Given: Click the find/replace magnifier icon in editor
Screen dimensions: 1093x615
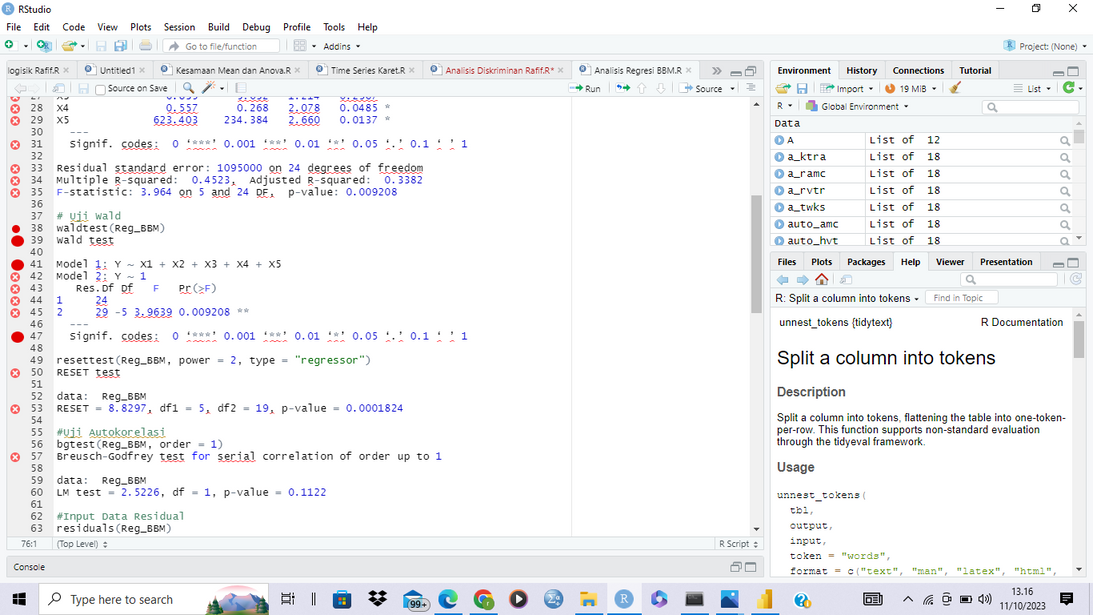Looking at the screenshot, I should coord(189,89).
